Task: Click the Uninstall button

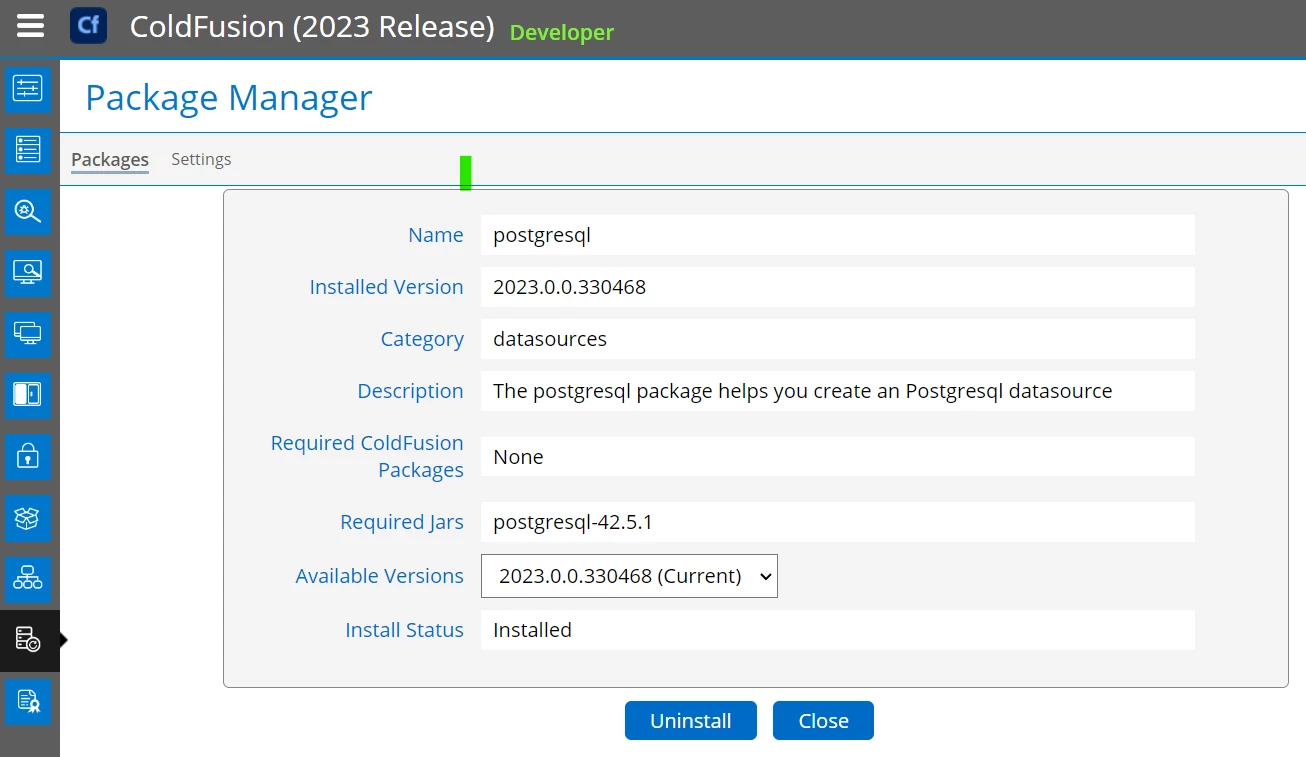Action: [691, 721]
